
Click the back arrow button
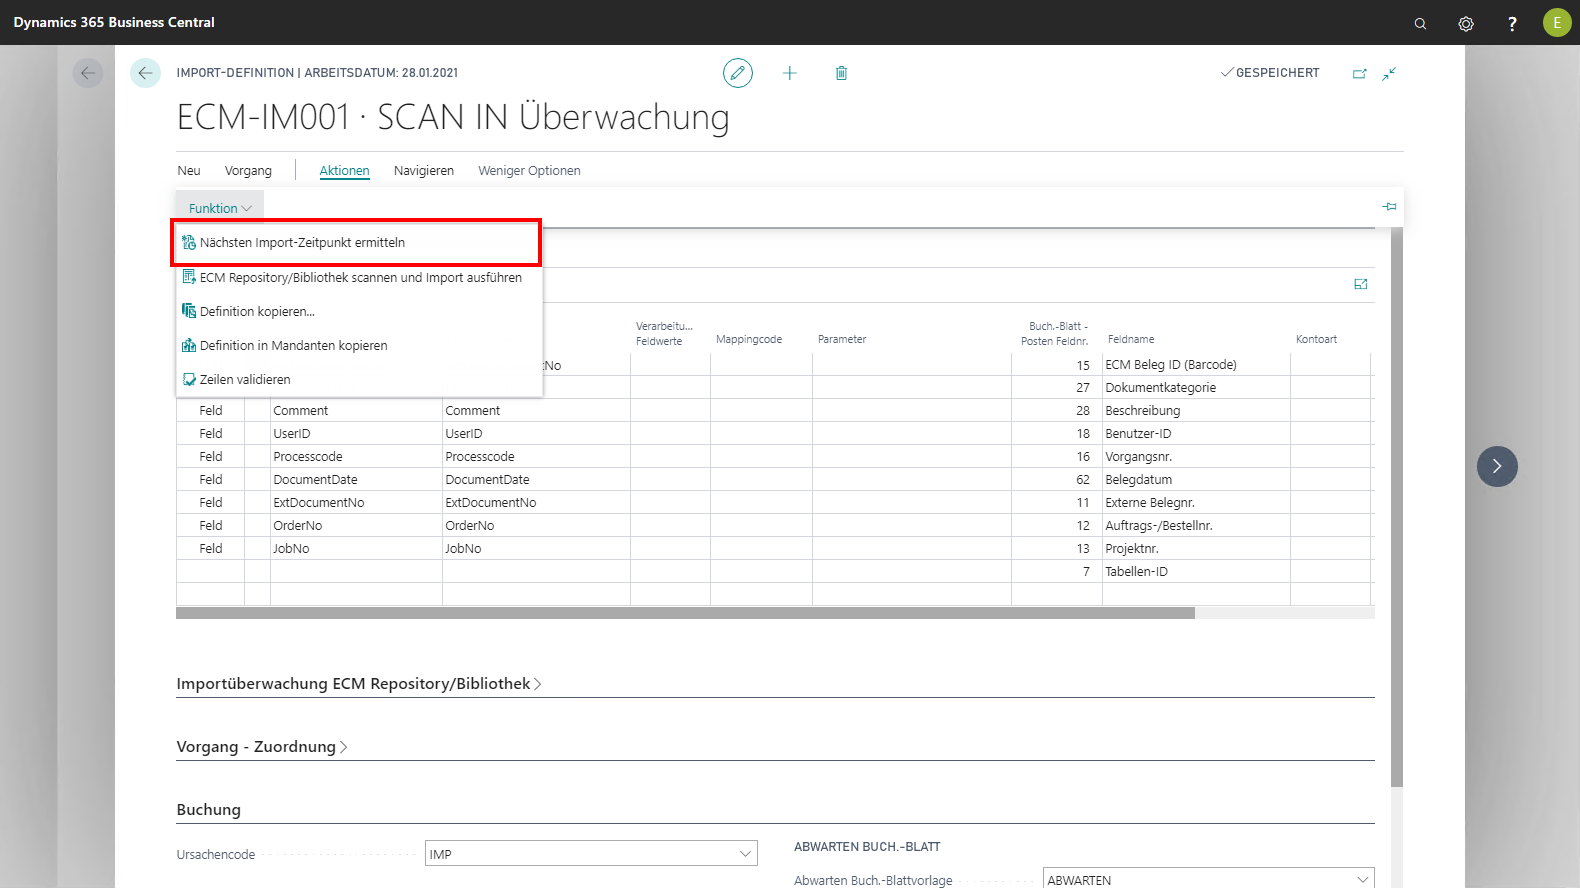(x=145, y=73)
